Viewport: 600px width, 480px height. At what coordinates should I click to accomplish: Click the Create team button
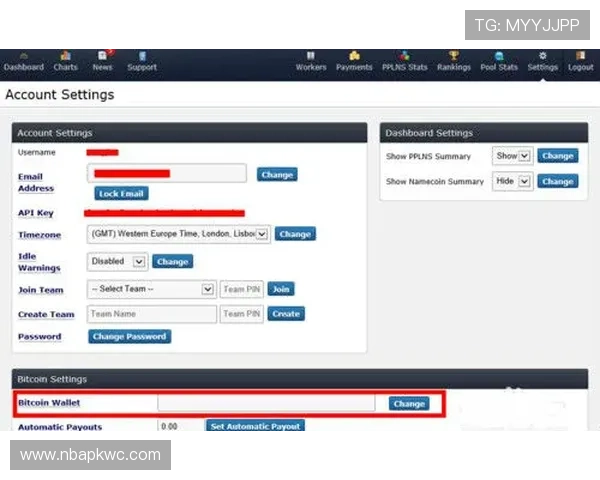286,313
